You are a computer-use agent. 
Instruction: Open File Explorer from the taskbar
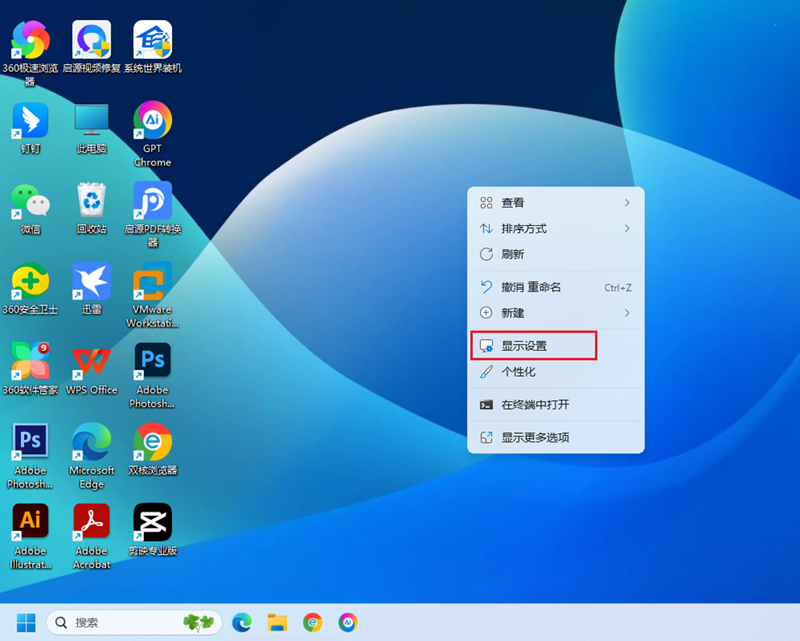[278, 622]
